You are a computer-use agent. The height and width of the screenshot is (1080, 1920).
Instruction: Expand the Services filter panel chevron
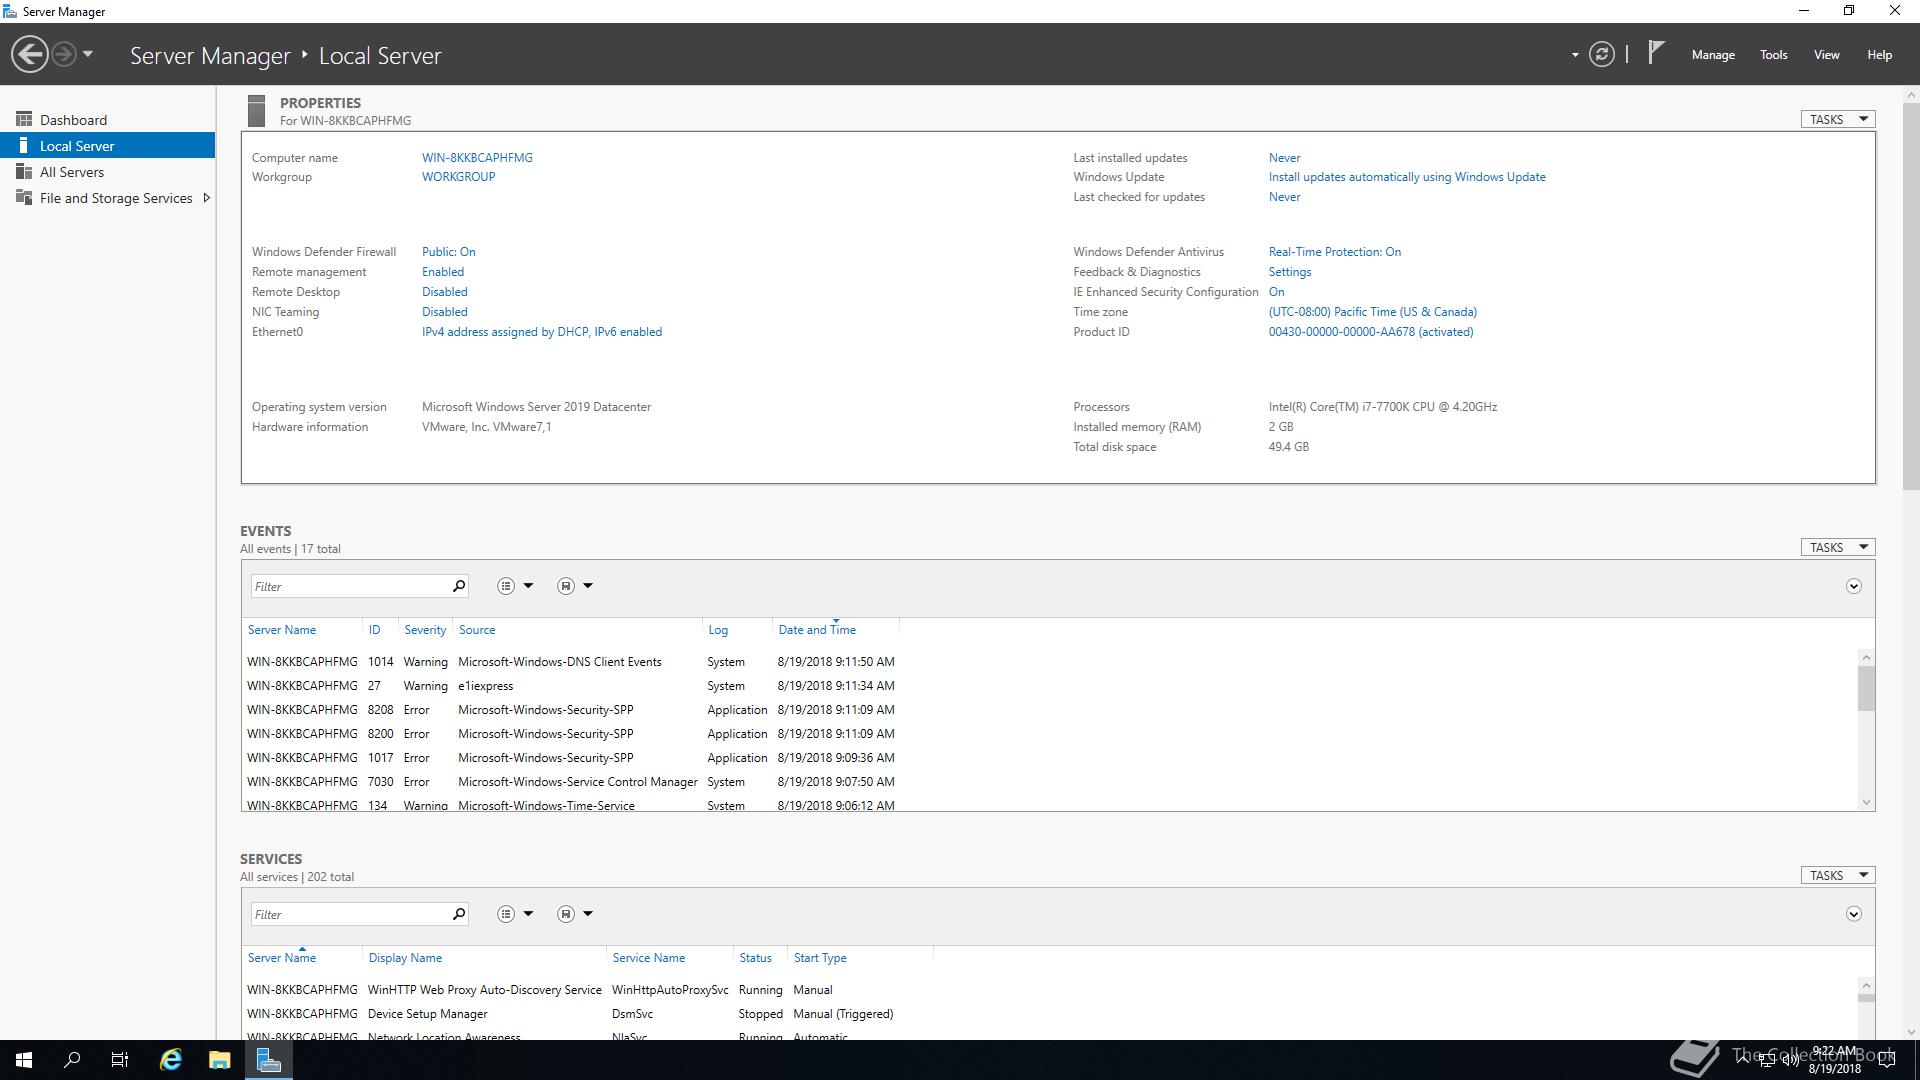[x=1853, y=914]
